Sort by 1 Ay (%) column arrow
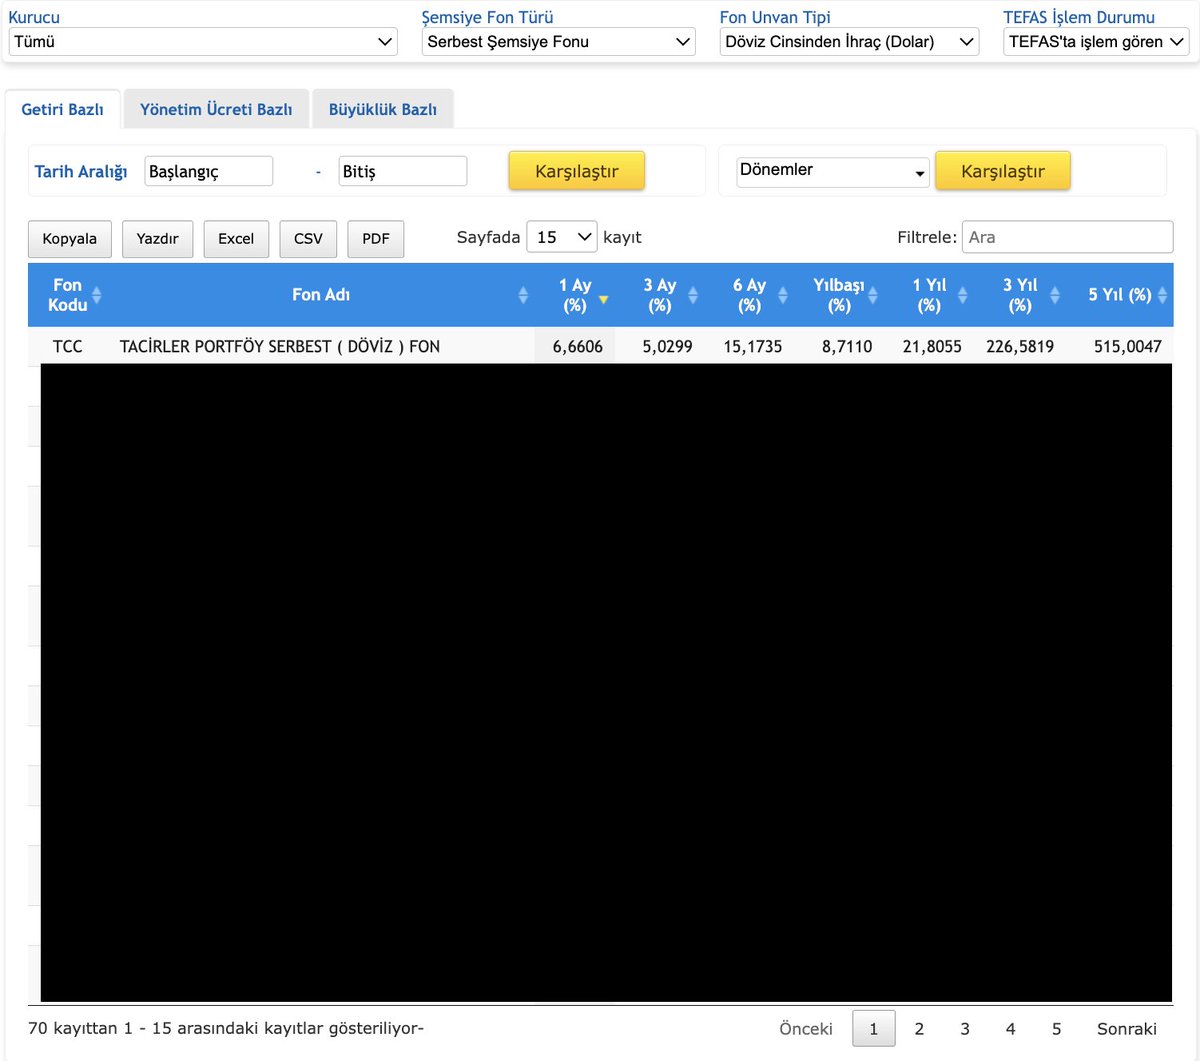The image size is (1200, 1061). pyautogui.click(x=603, y=299)
